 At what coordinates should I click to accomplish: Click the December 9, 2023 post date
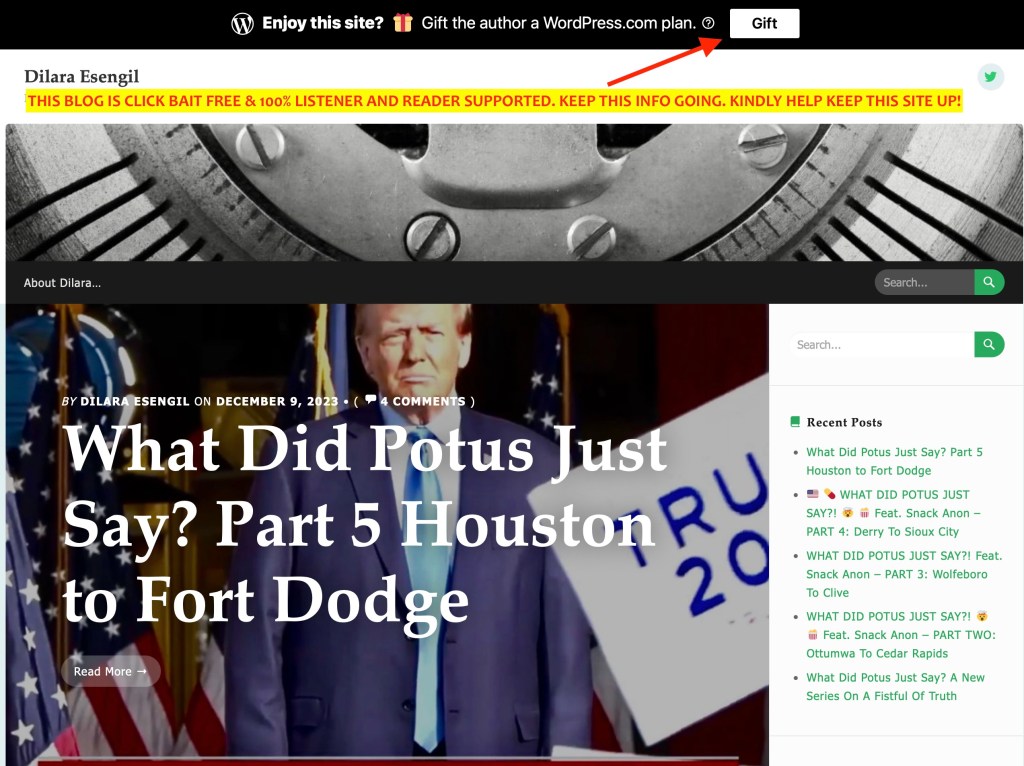tap(277, 401)
